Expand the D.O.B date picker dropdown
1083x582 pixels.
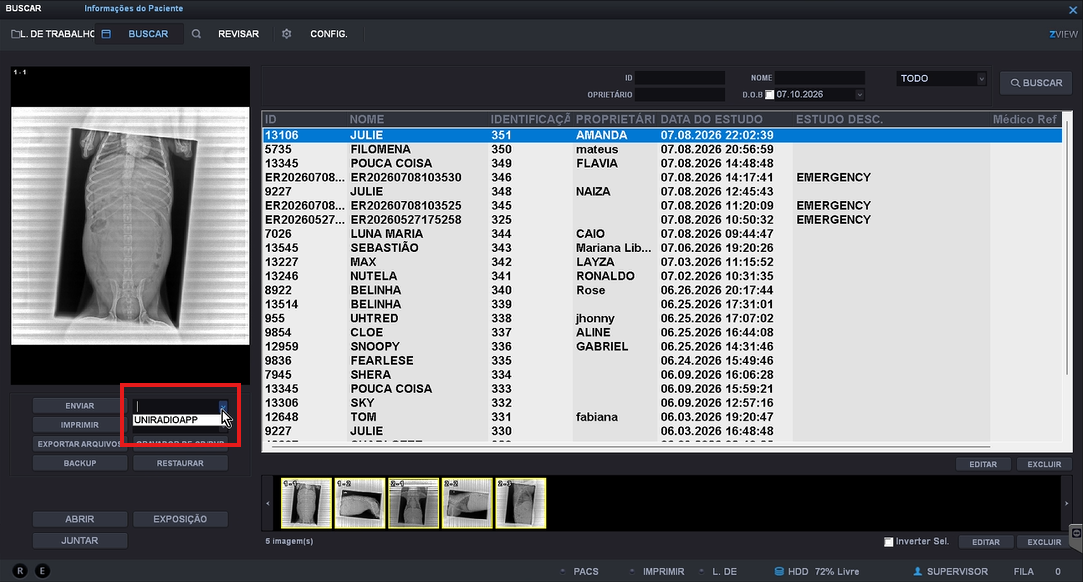pos(859,95)
